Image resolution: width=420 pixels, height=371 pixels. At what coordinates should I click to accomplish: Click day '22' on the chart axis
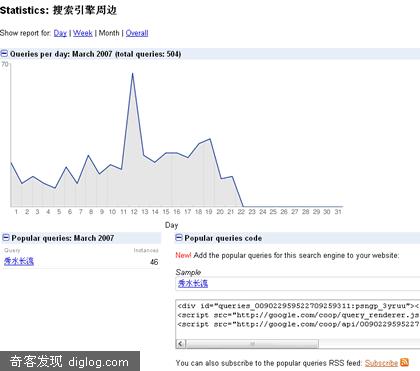(x=241, y=212)
